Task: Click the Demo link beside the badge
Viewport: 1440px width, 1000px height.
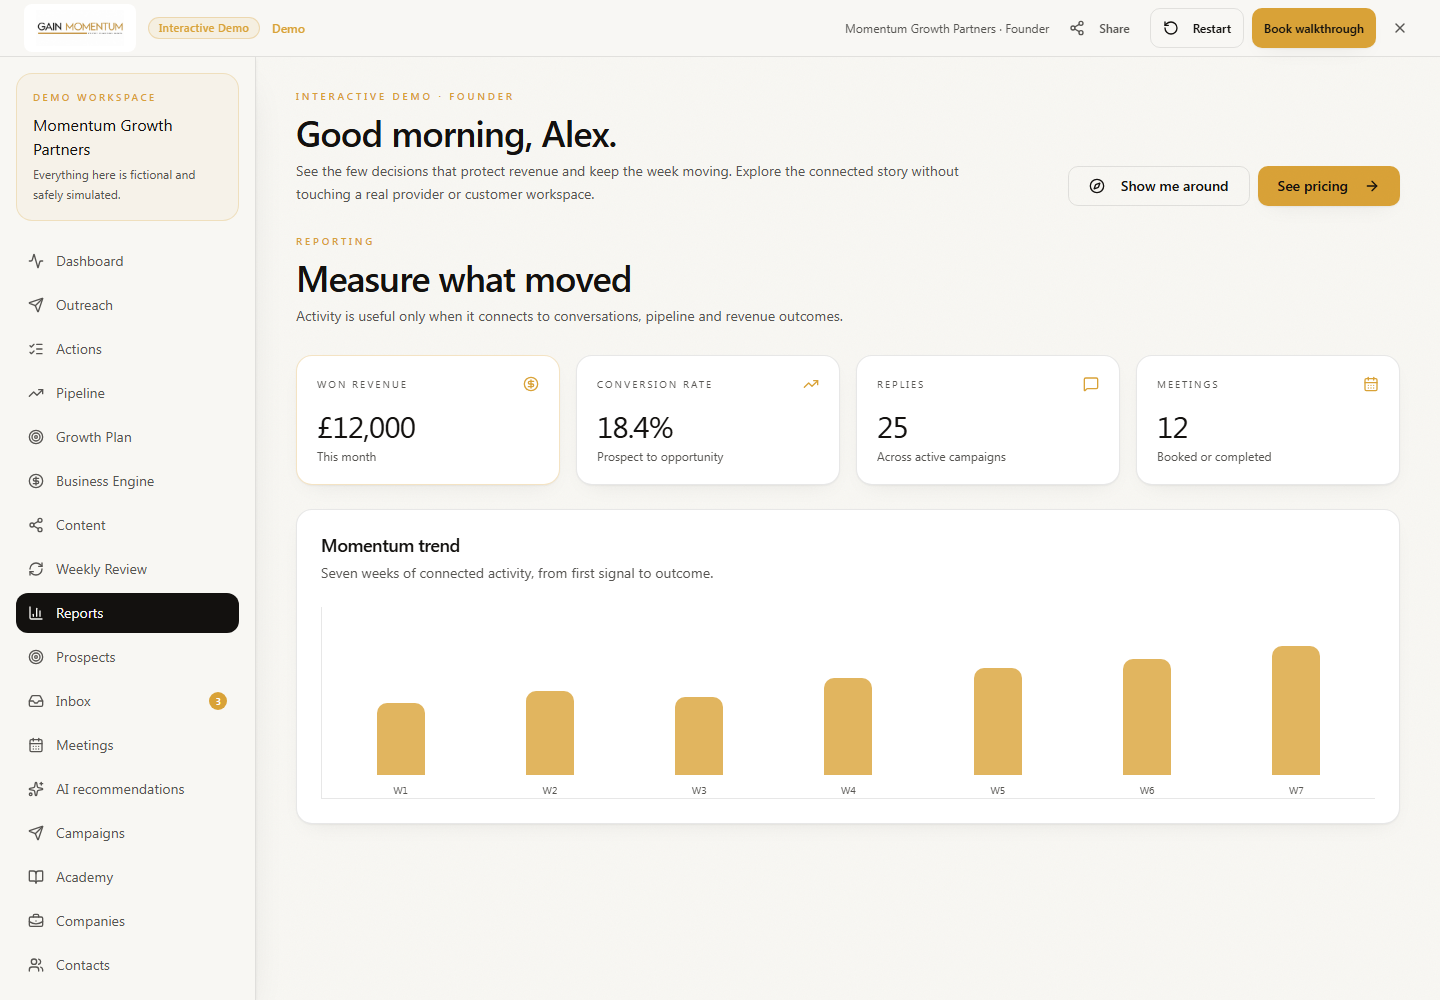Action: point(288,28)
